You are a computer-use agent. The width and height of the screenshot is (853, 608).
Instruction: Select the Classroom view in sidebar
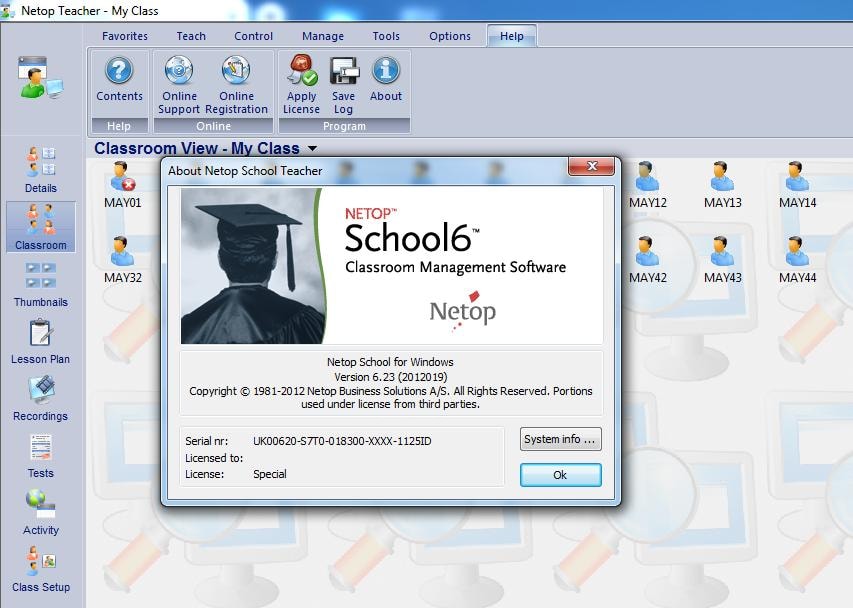coord(41,227)
